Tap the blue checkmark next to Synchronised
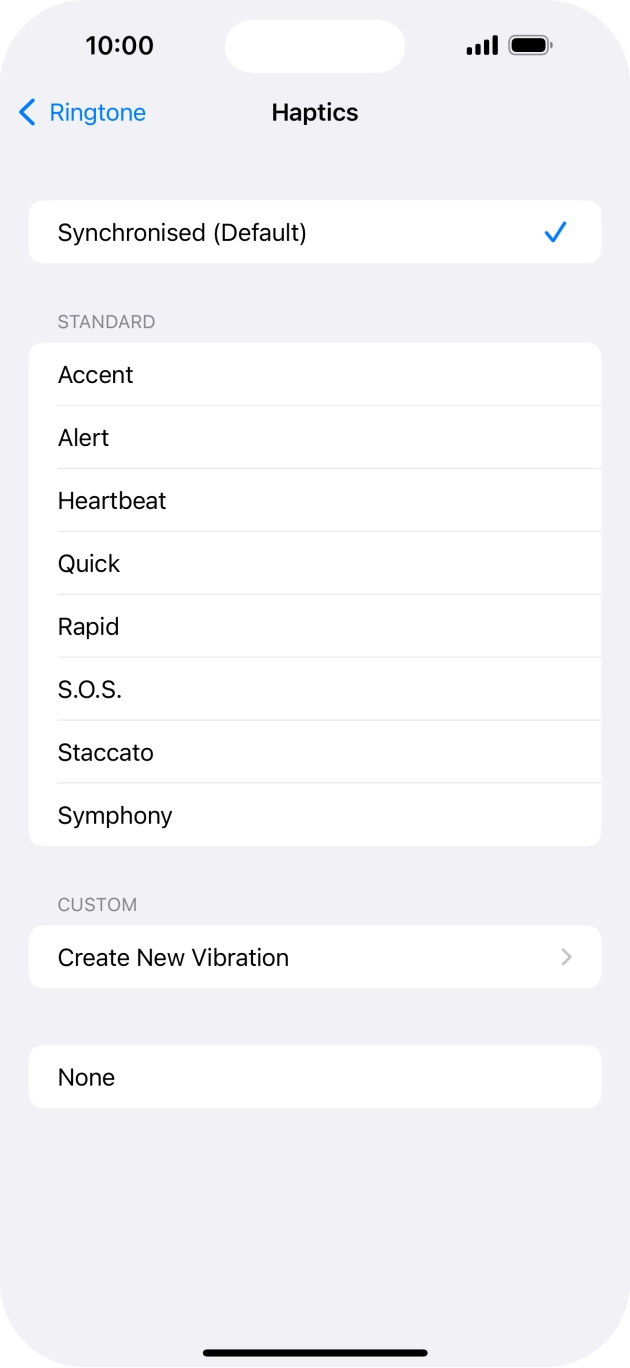The image size is (630, 1368). point(556,232)
